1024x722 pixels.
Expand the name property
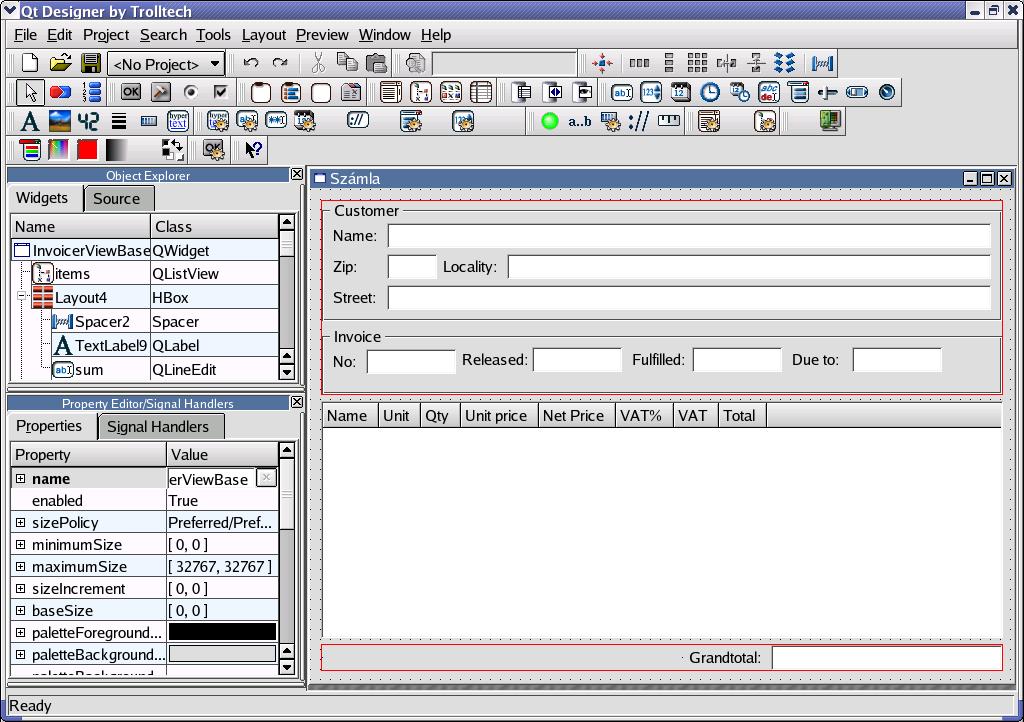(x=21, y=479)
